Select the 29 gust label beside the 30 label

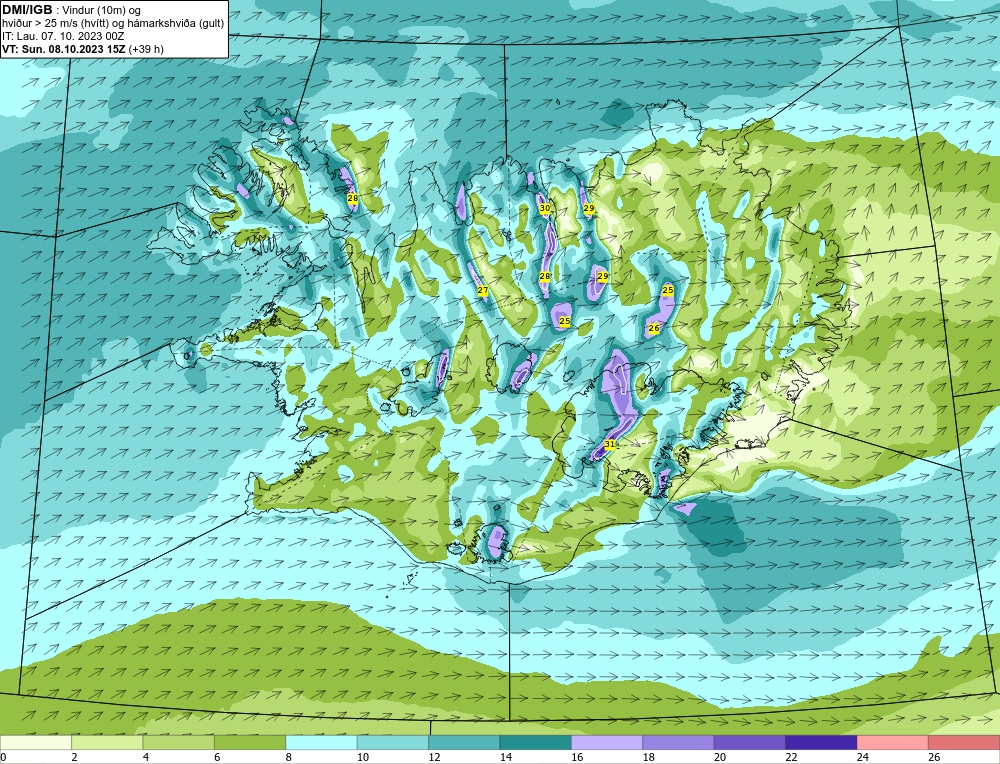click(x=589, y=209)
